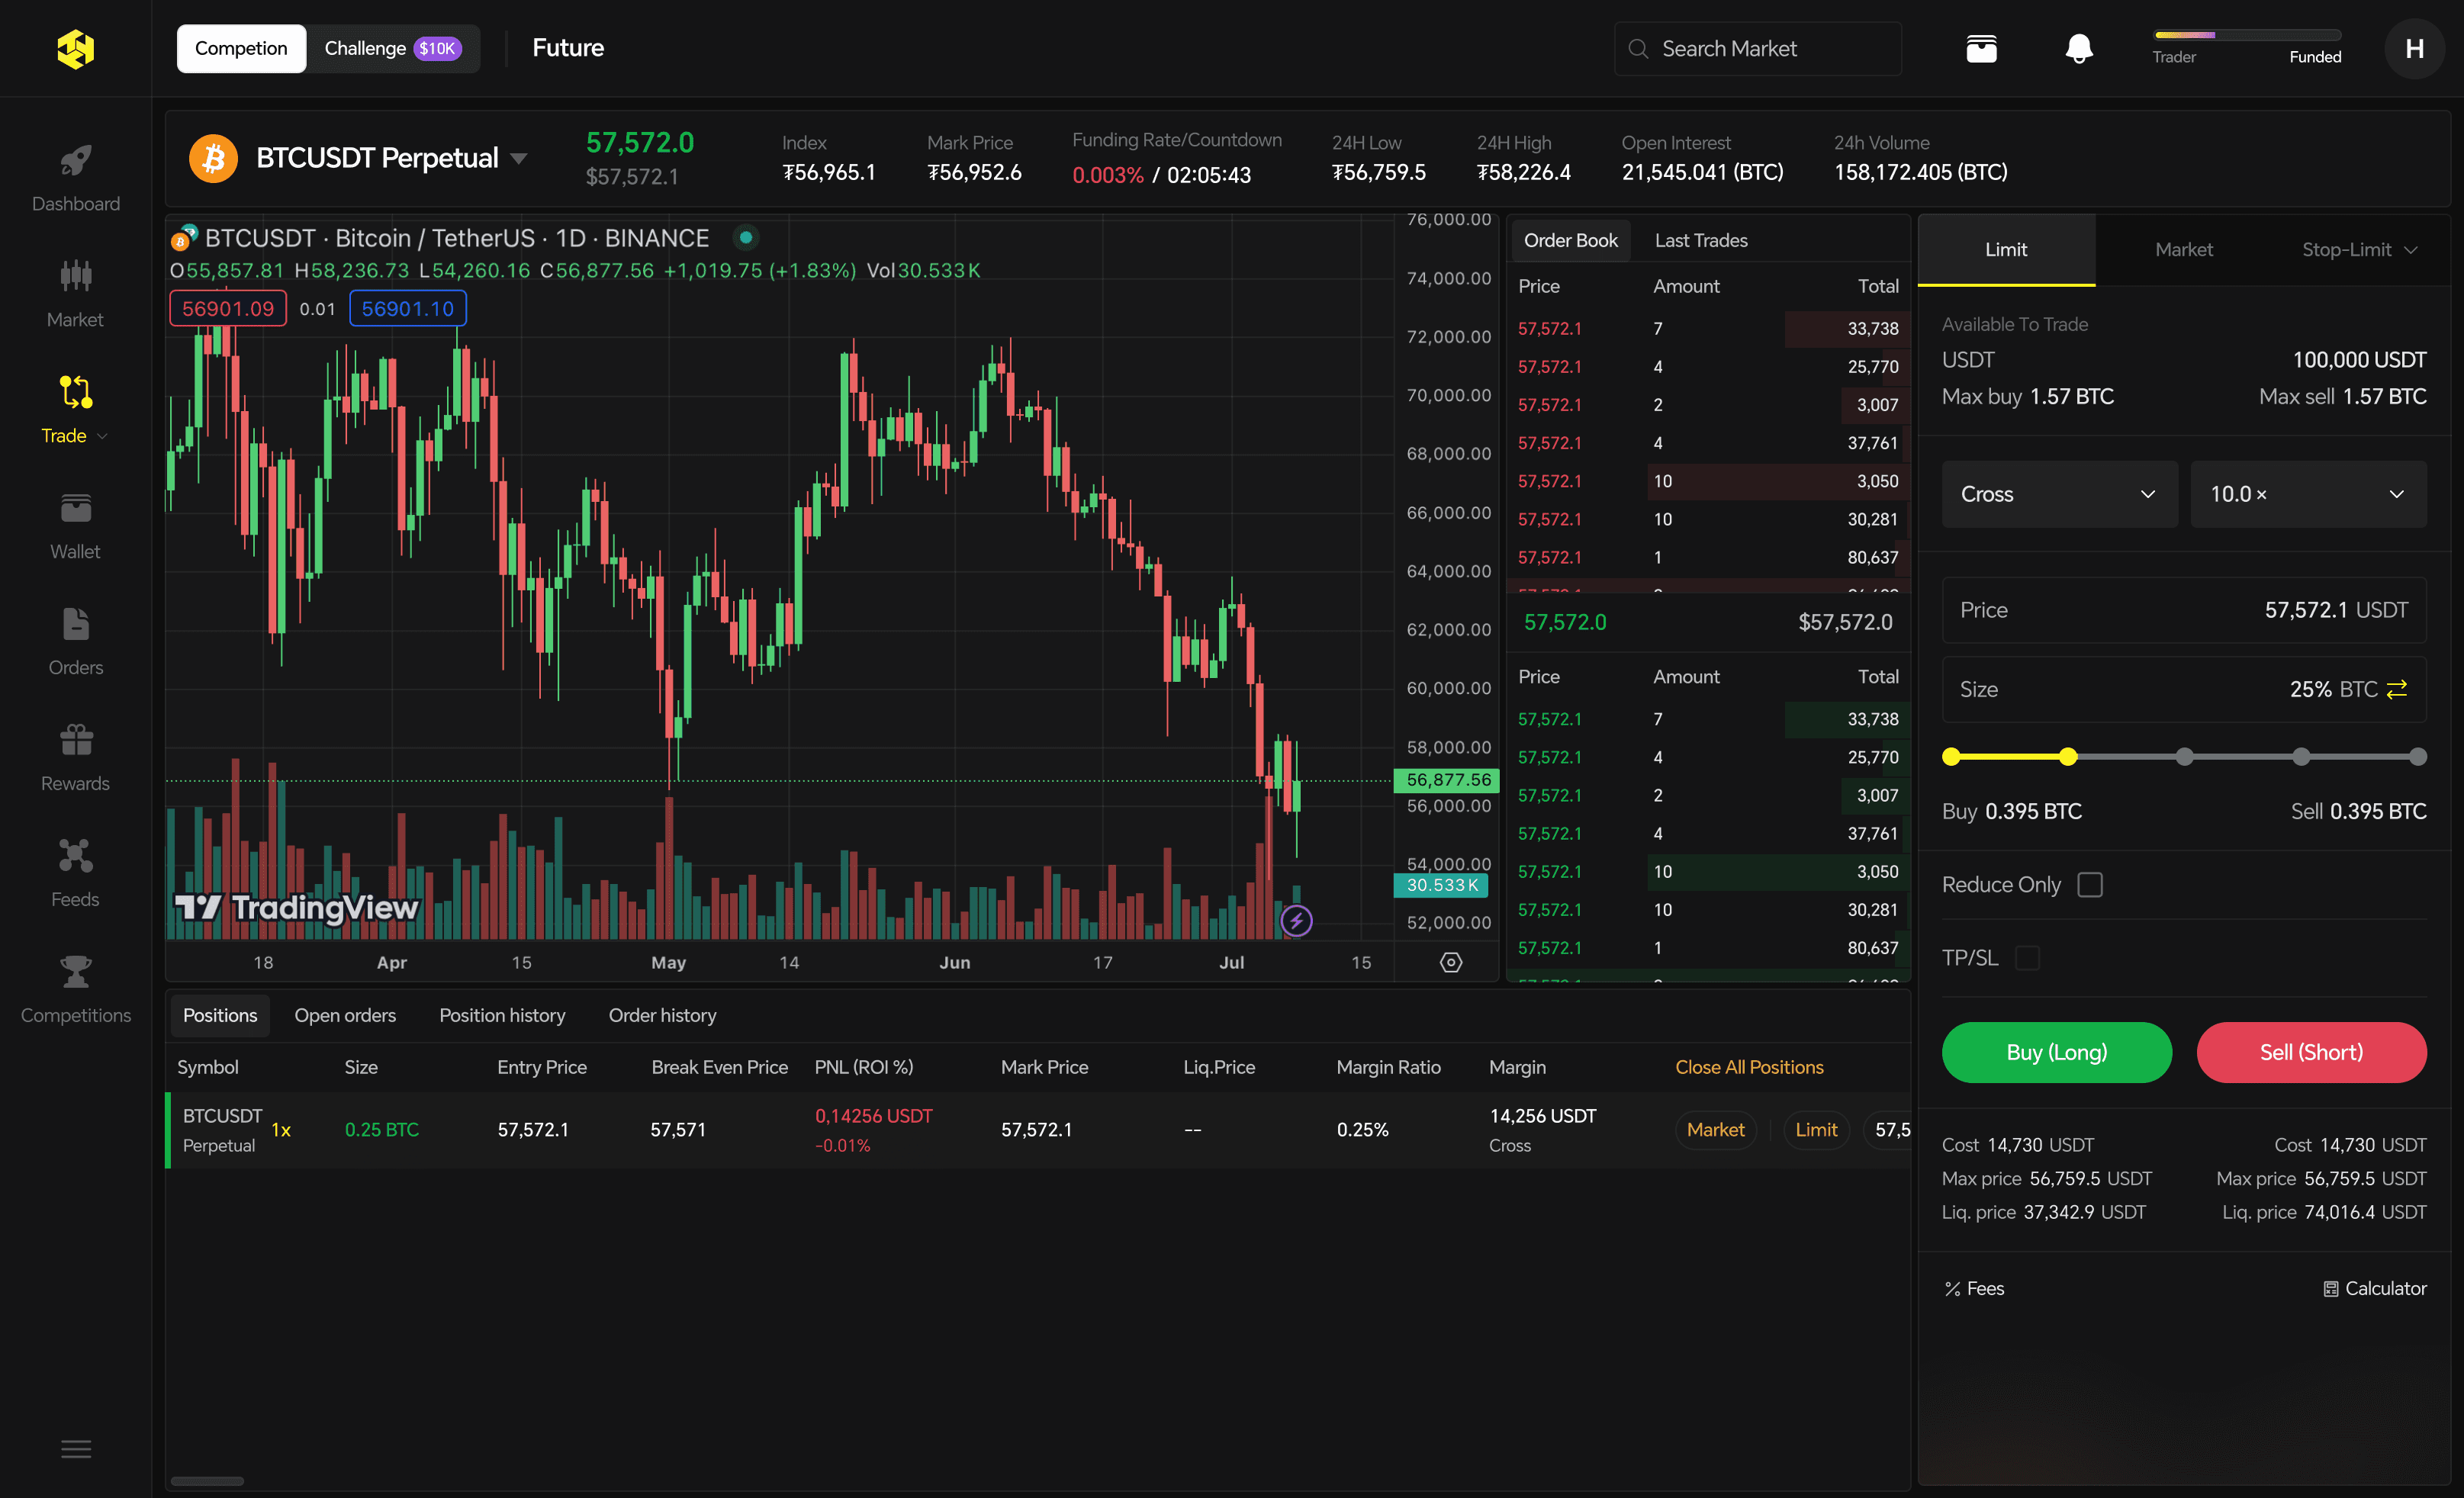
Task: Click Close All Positions link
Action: (1749, 1067)
